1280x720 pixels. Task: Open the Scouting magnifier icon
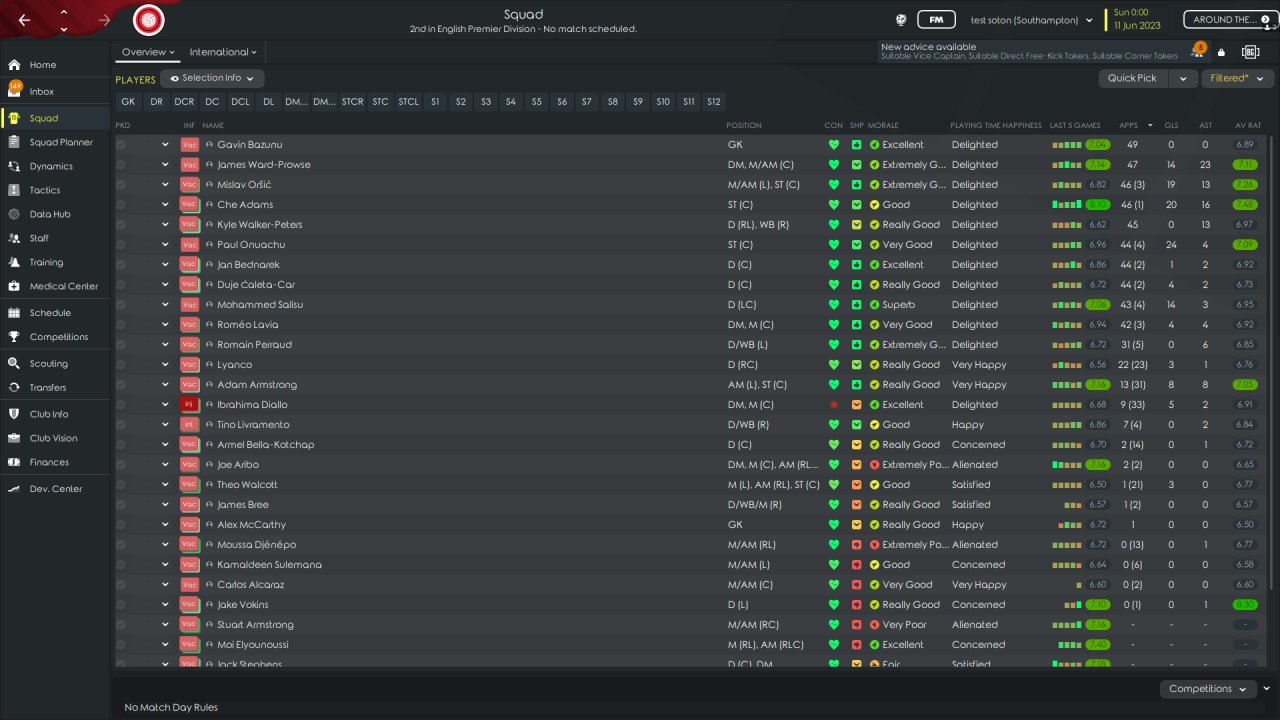(x=14, y=364)
